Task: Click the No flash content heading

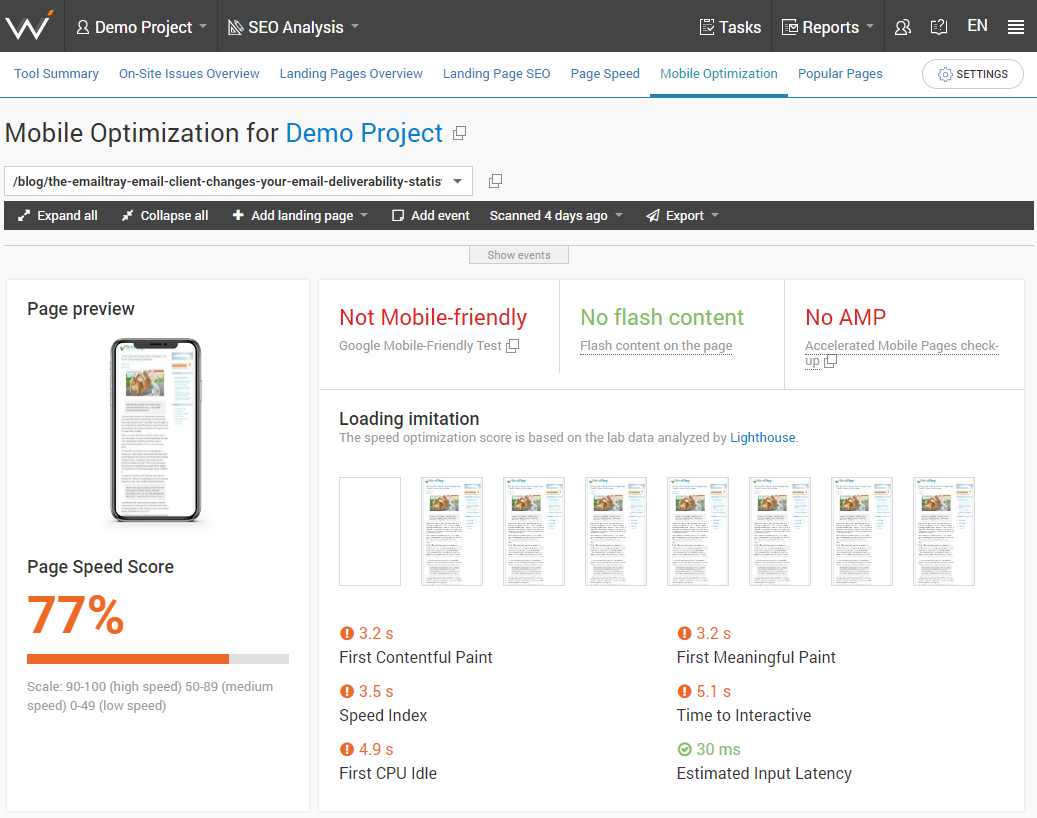Action: [x=662, y=317]
